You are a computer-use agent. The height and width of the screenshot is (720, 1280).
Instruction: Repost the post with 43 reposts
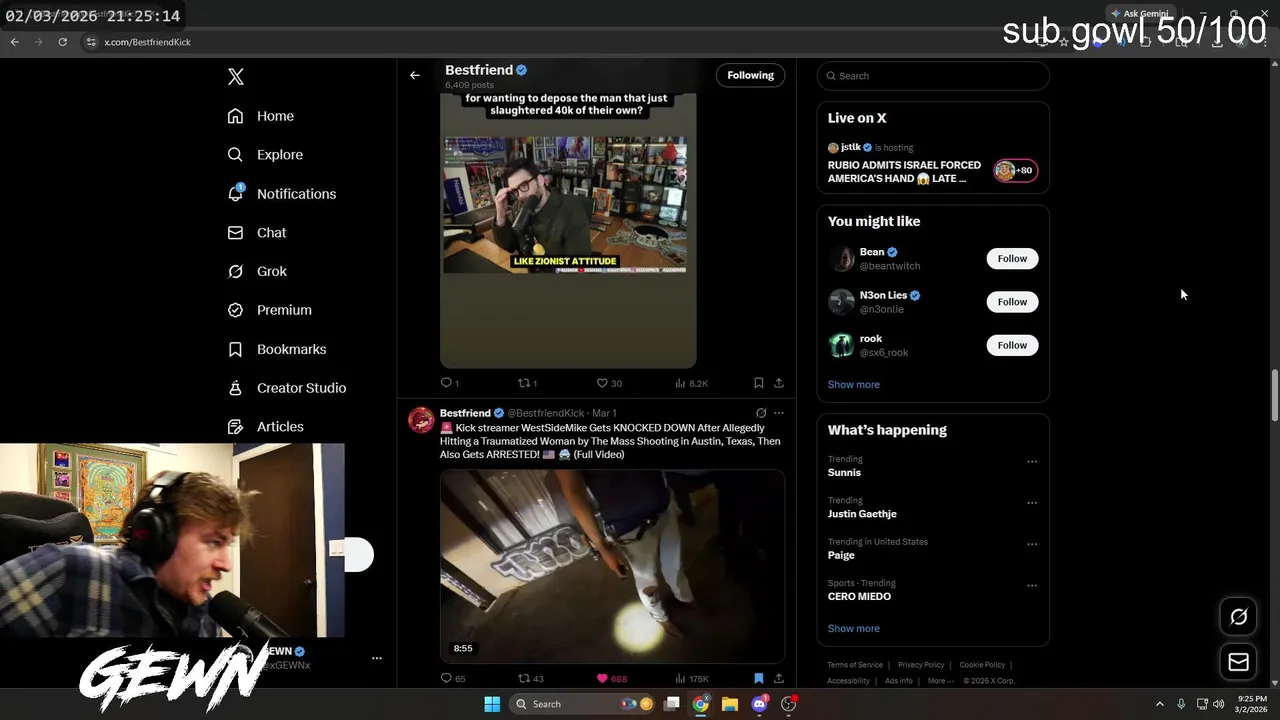530,678
